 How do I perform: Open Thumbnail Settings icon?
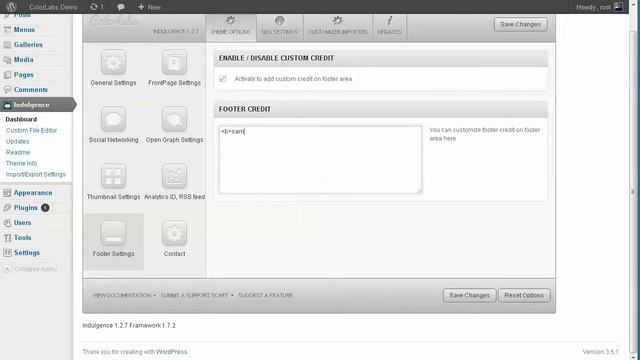113,176
